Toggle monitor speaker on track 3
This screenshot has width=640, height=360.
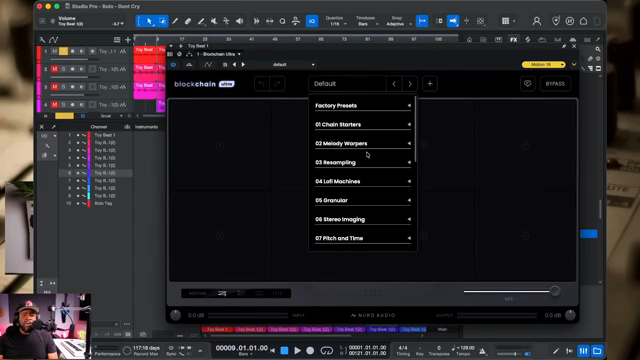click(x=82, y=87)
